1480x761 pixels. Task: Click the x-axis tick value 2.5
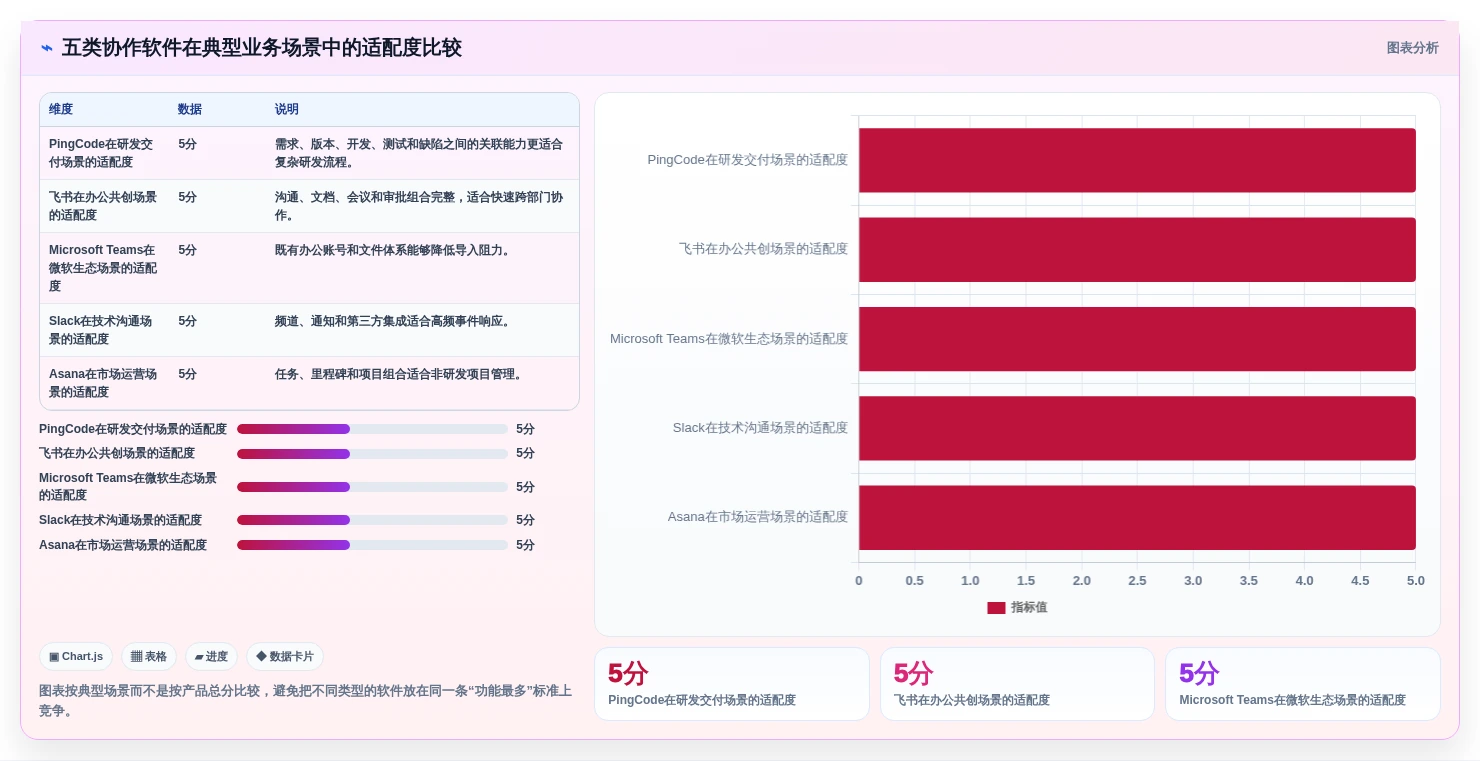pyautogui.click(x=1137, y=581)
